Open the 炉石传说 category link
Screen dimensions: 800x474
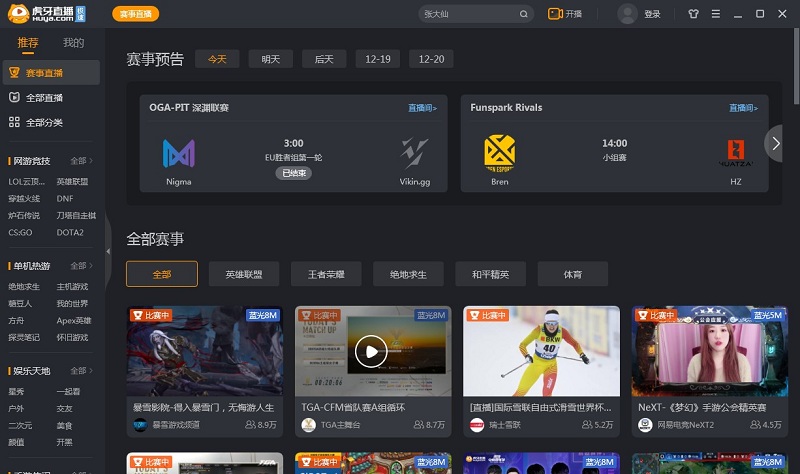(x=24, y=215)
